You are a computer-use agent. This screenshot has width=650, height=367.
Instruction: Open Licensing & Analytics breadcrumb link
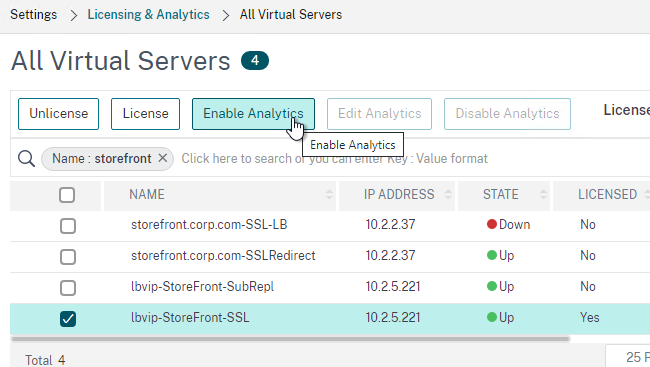[x=148, y=15]
